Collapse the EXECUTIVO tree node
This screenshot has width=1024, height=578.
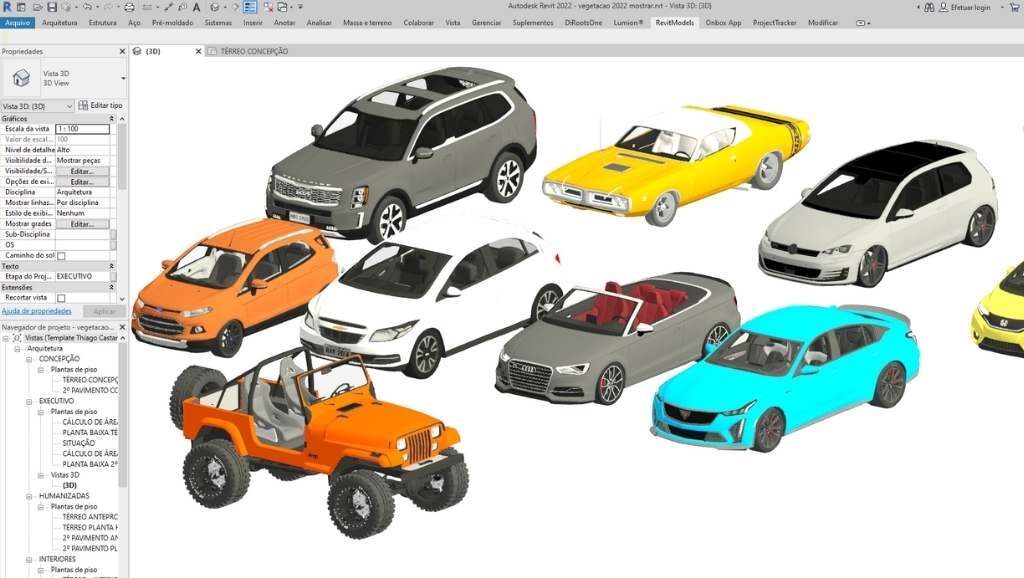point(29,400)
